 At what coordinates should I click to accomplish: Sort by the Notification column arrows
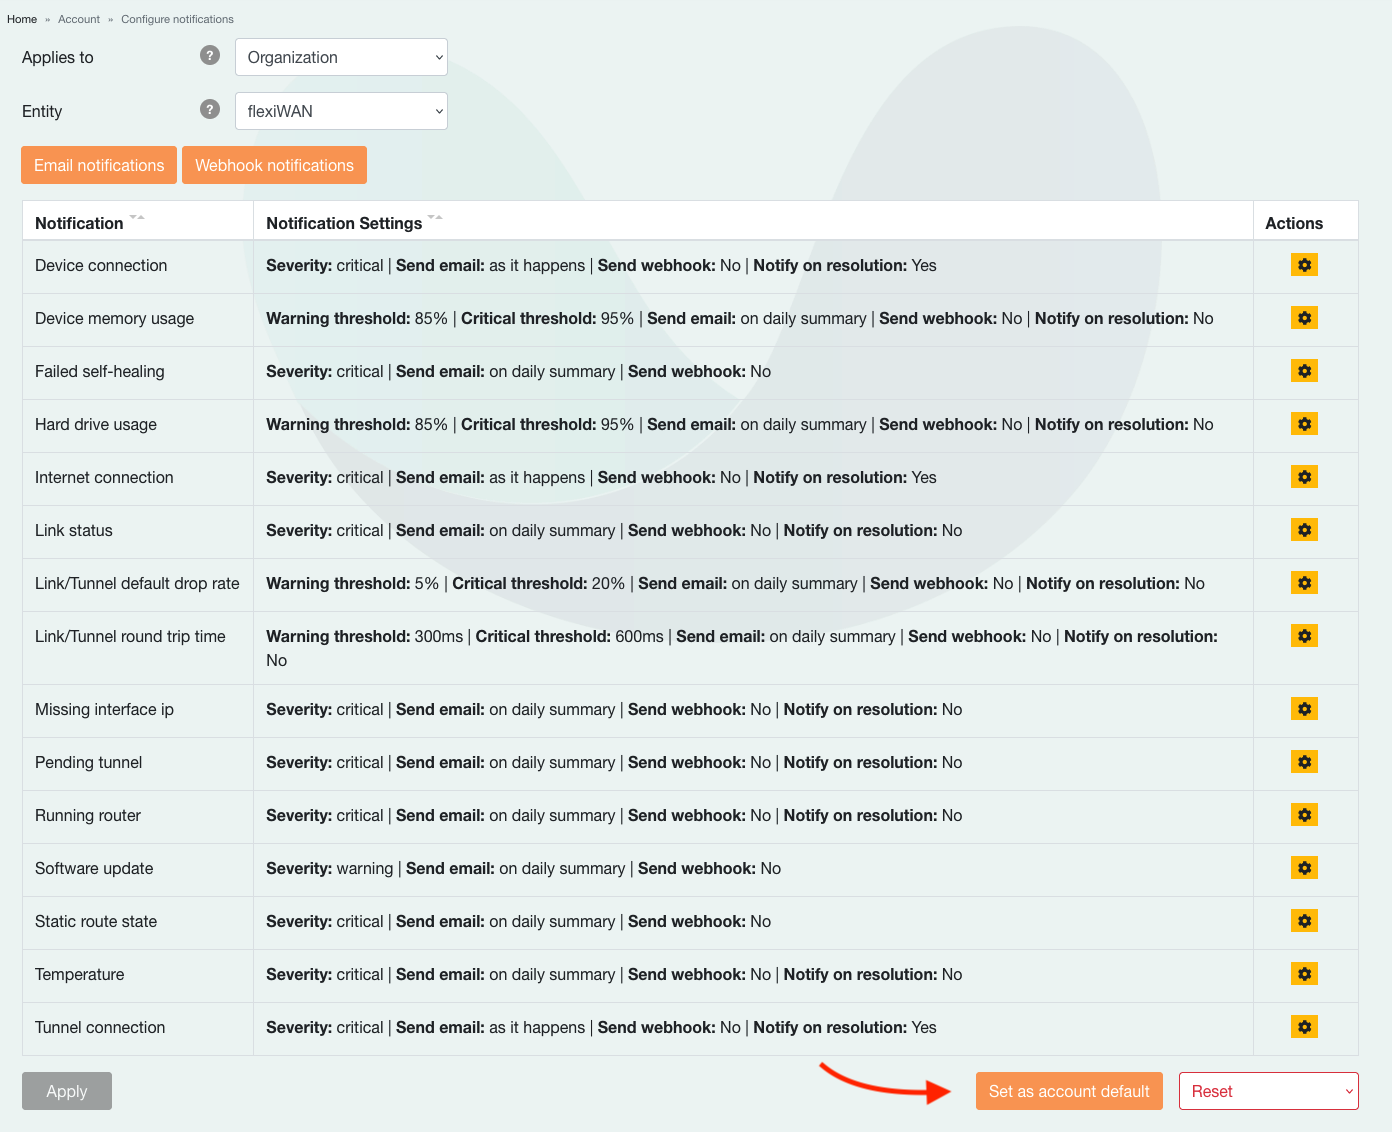pyautogui.click(x=137, y=217)
